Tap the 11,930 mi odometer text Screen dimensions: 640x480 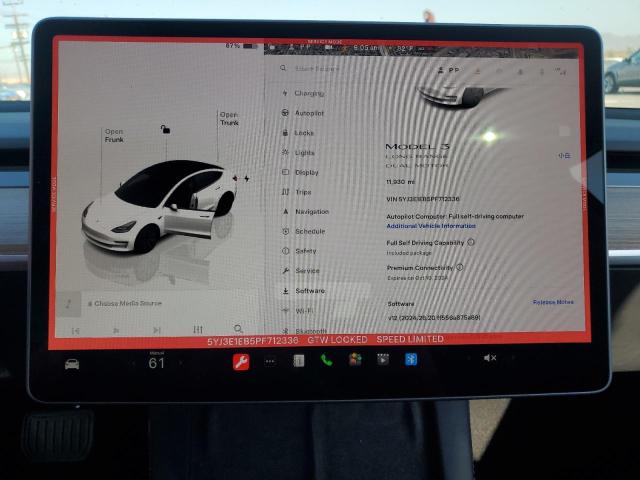pos(400,182)
